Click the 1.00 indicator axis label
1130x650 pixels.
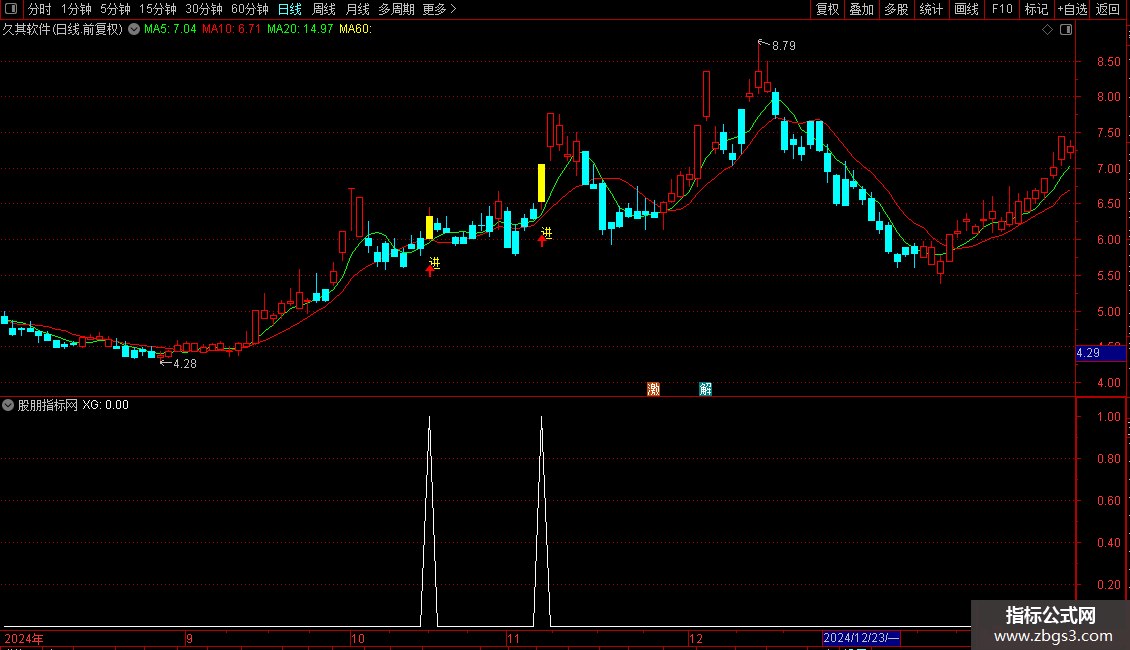pos(1108,417)
